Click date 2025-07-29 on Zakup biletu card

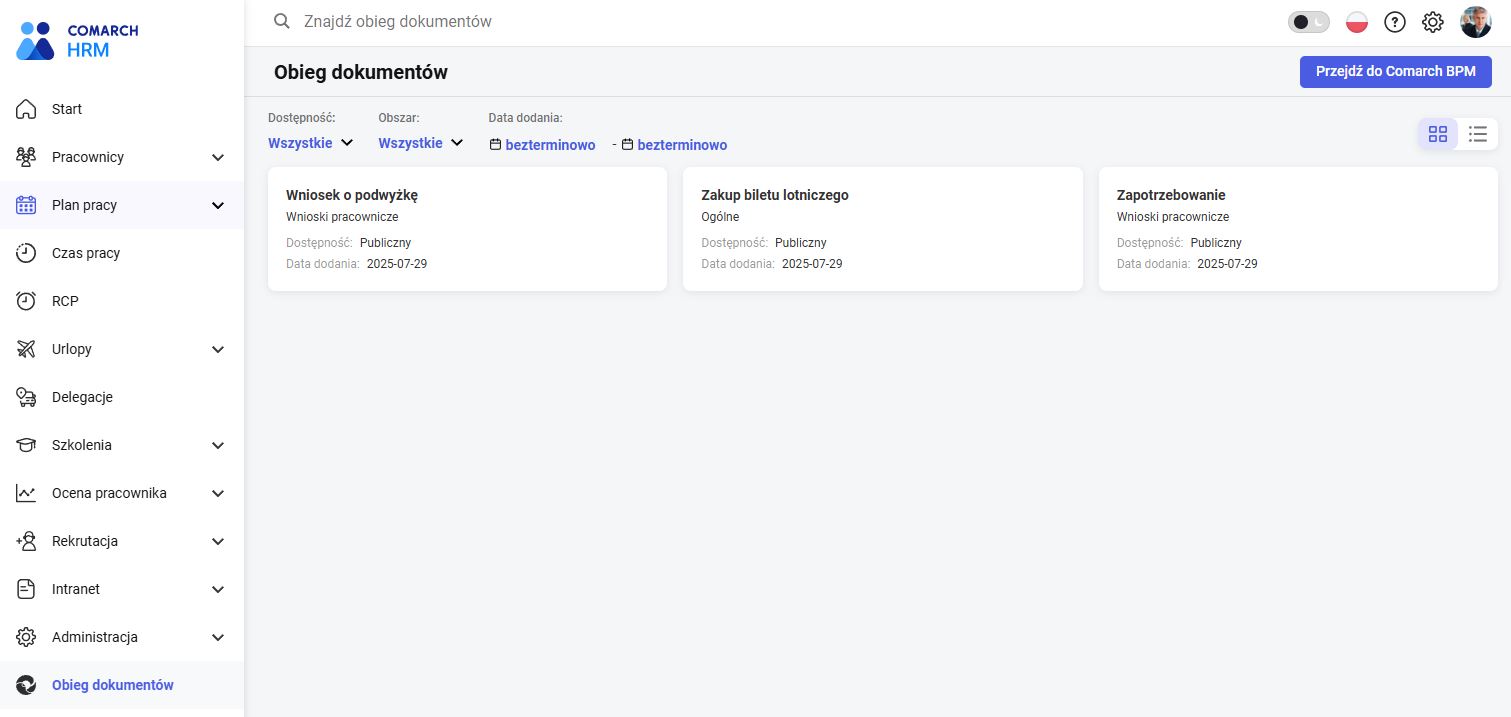pyautogui.click(x=812, y=264)
